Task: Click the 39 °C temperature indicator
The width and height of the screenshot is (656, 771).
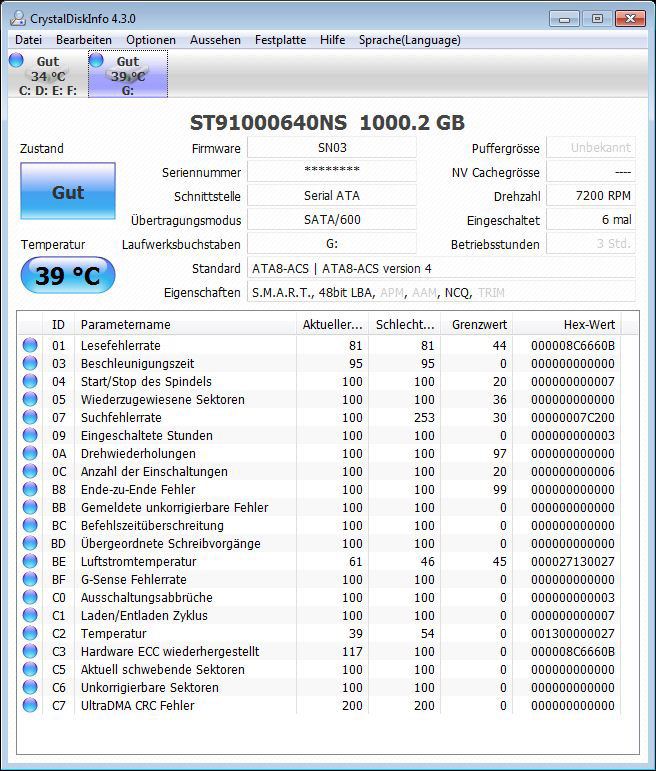Action: [x=68, y=275]
